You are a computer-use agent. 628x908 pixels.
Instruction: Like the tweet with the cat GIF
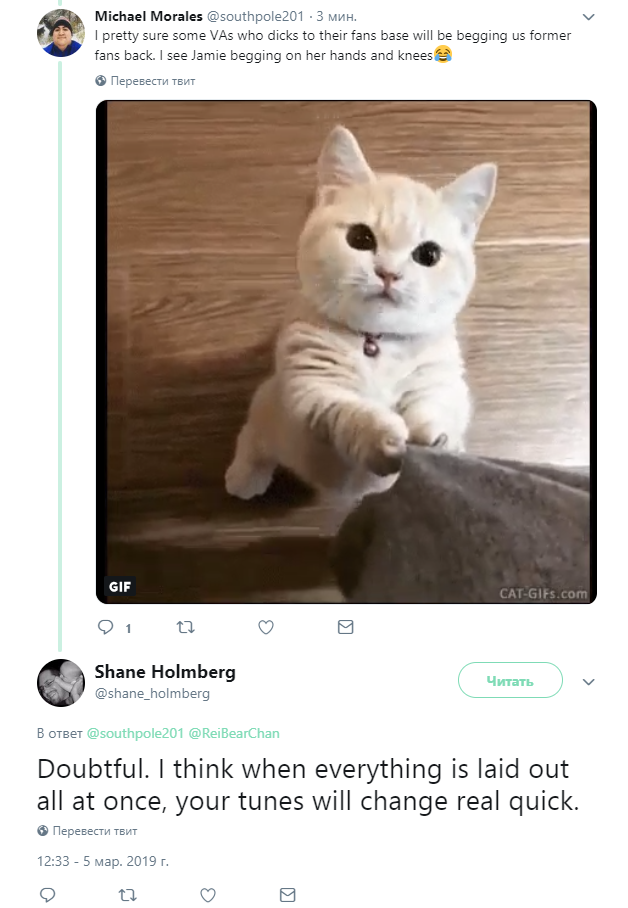266,627
